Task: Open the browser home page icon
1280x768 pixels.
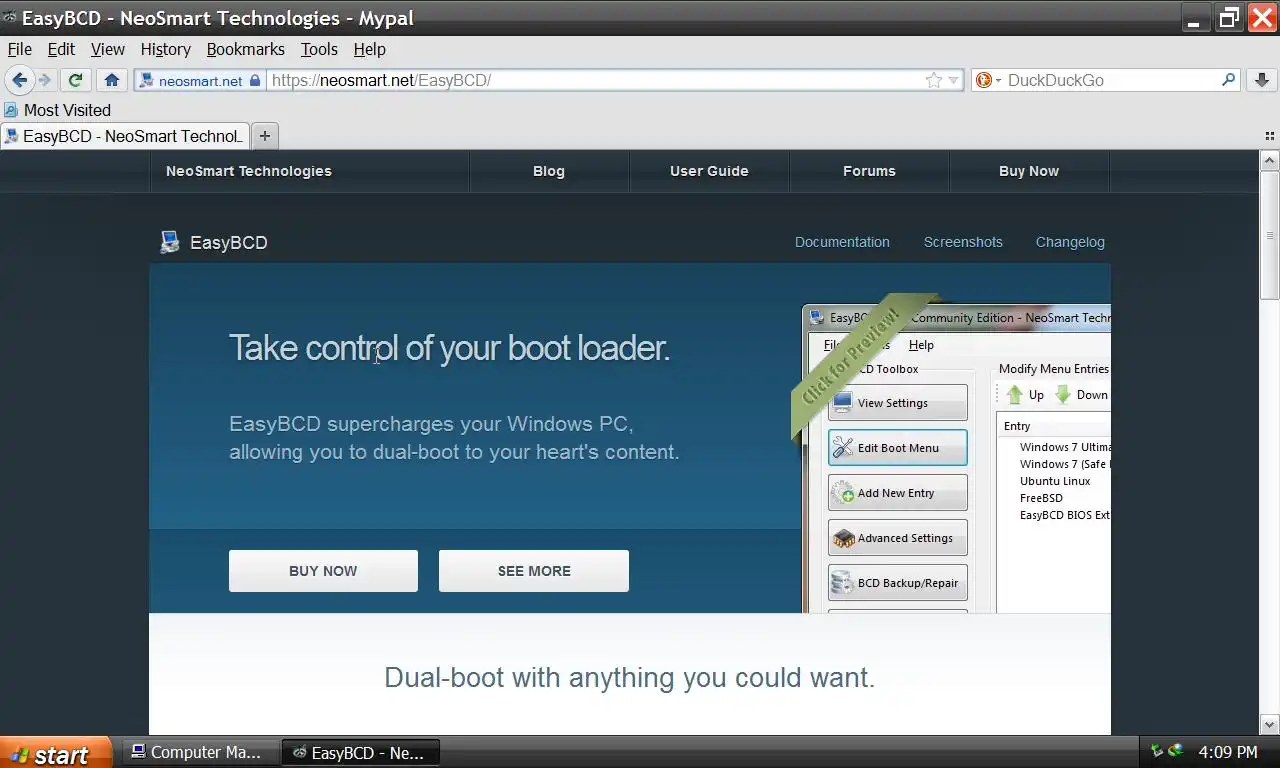Action: pyautogui.click(x=112, y=80)
